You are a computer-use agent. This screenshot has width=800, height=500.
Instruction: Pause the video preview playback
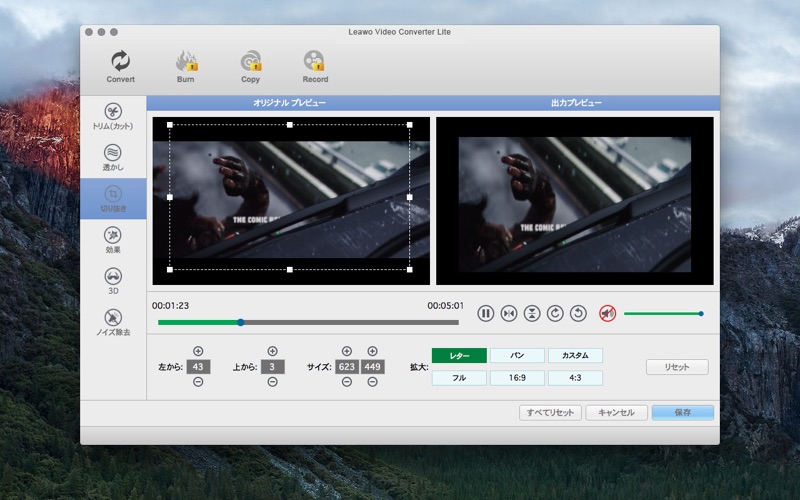coord(485,313)
